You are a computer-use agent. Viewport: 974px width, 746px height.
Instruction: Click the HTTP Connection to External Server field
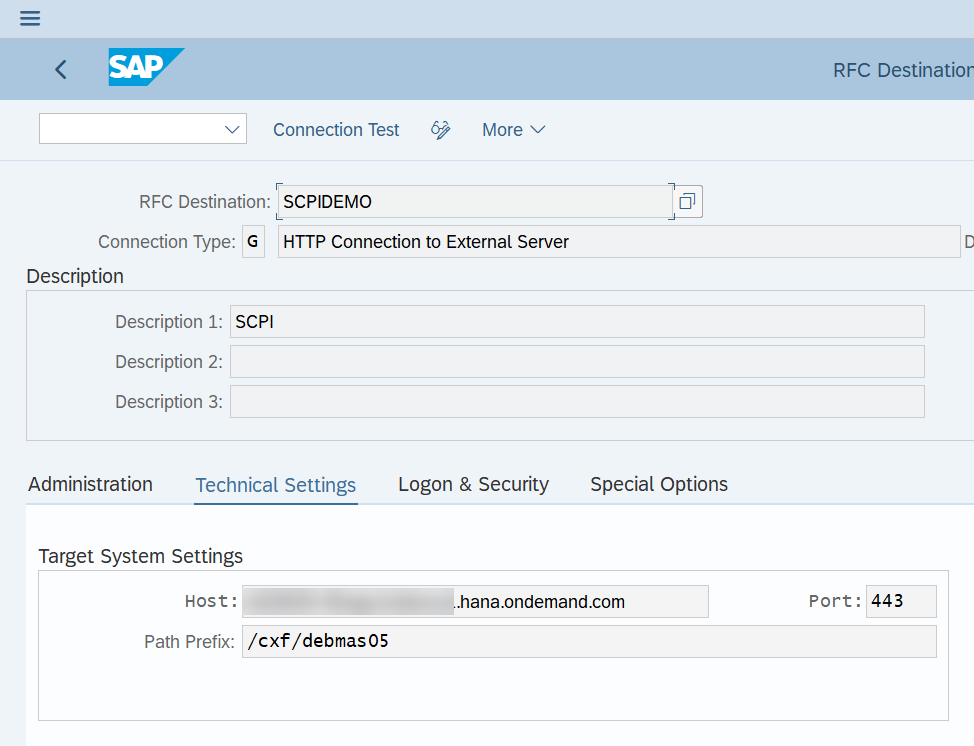point(619,242)
